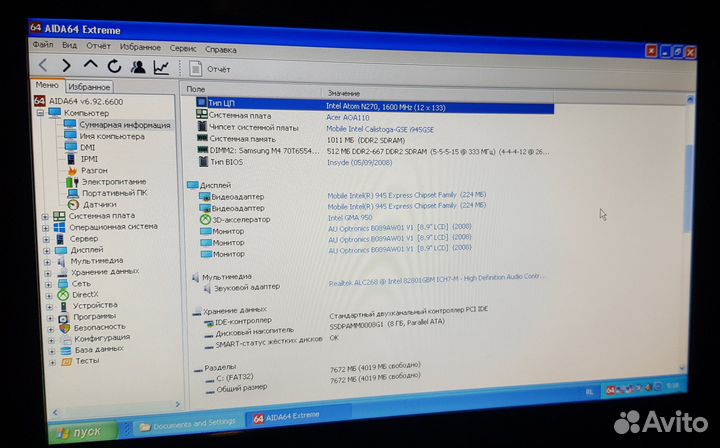The image size is (720, 448).
Task: Open the Отчёт menu in the menu bar
Action: tap(98, 46)
